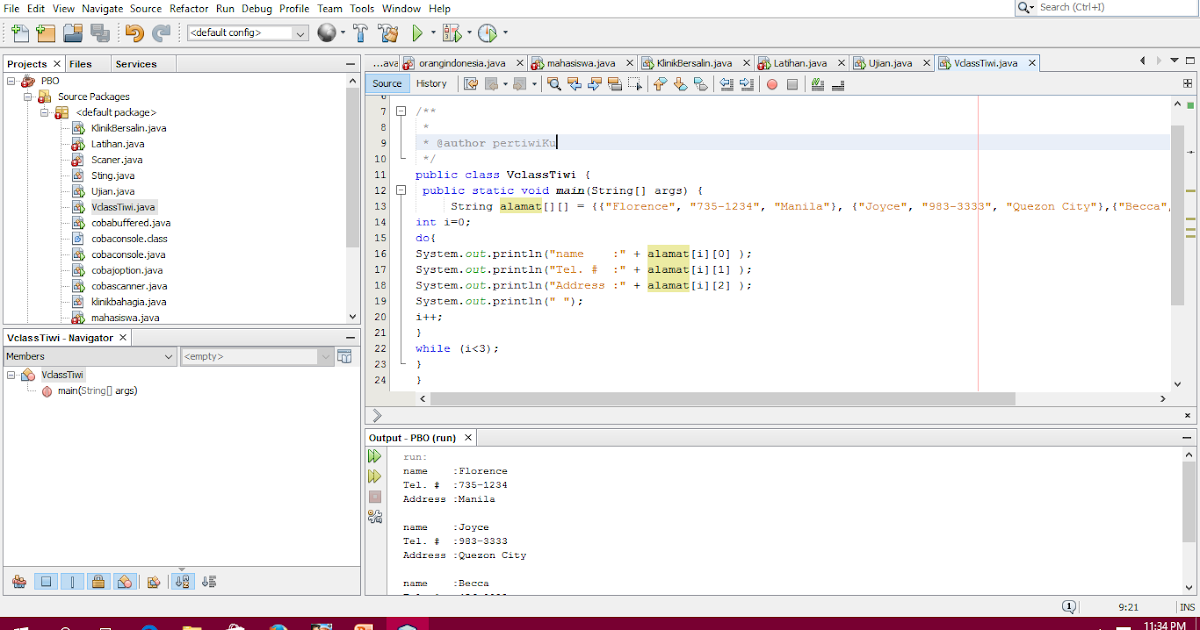The height and width of the screenshot is (630, 1200).
Task: Click the green Run Project icon
Action: click(419, 33)
